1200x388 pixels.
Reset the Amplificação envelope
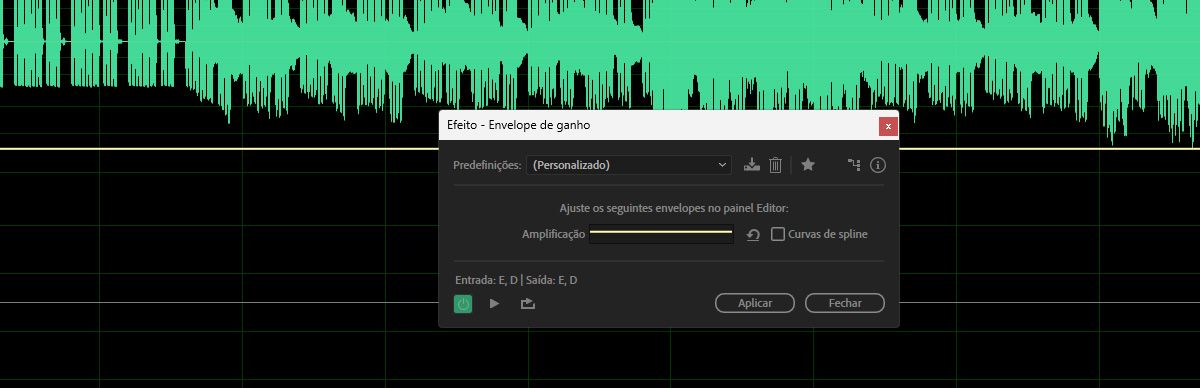click(753, 235)
